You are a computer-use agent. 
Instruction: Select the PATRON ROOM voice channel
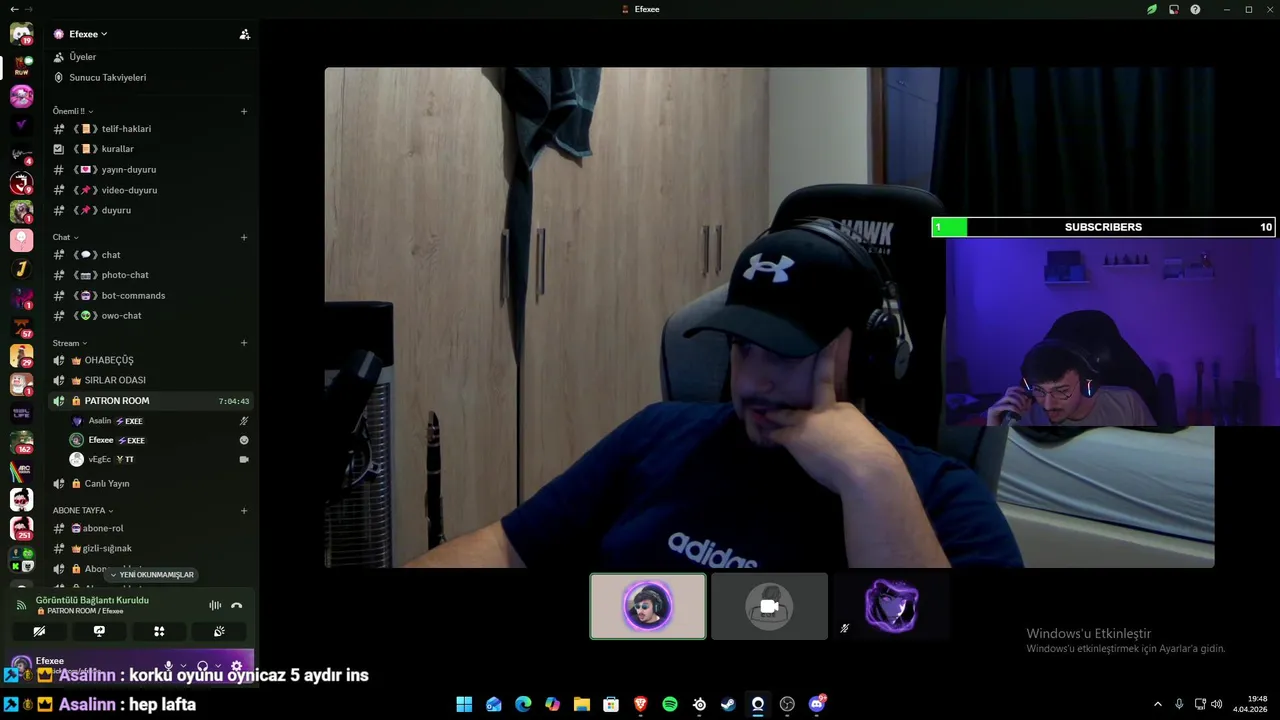click(x=150, y=401)
